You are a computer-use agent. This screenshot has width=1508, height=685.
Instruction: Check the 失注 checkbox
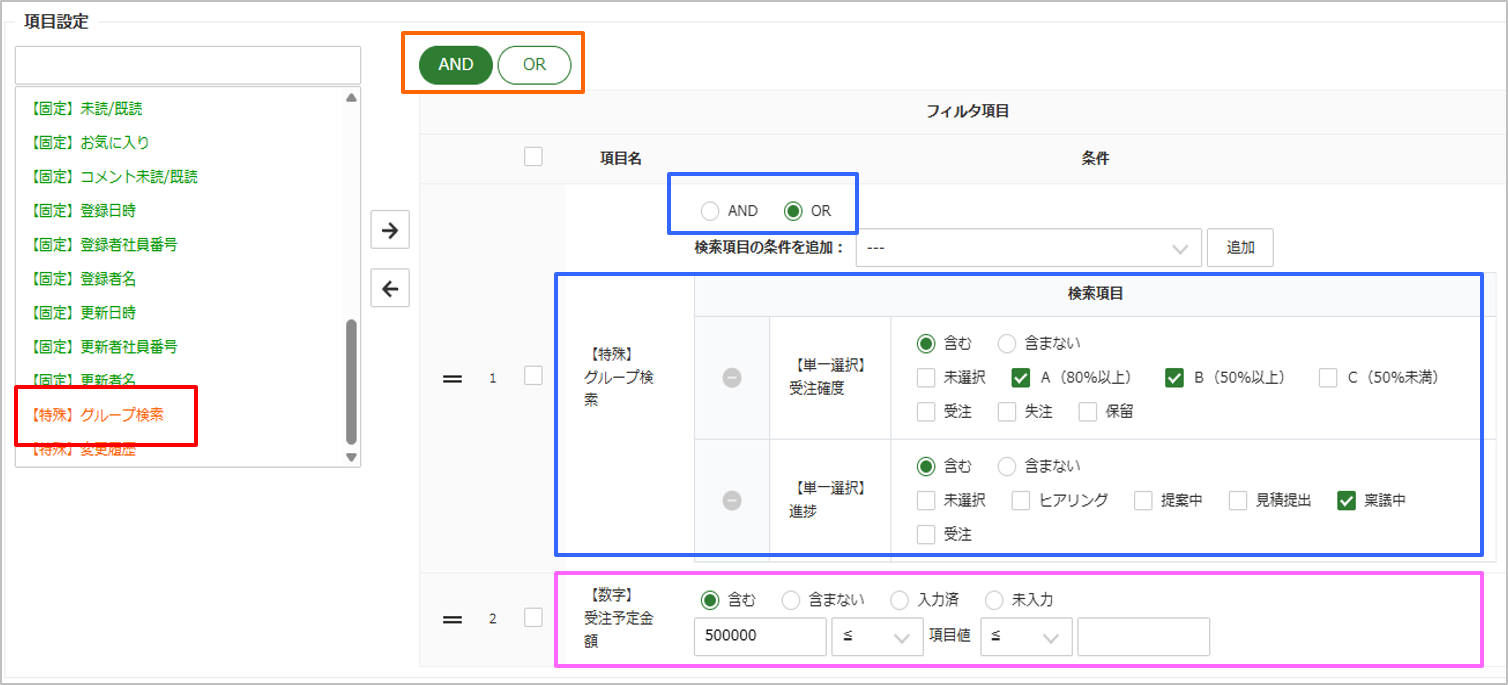point(1007,411)
